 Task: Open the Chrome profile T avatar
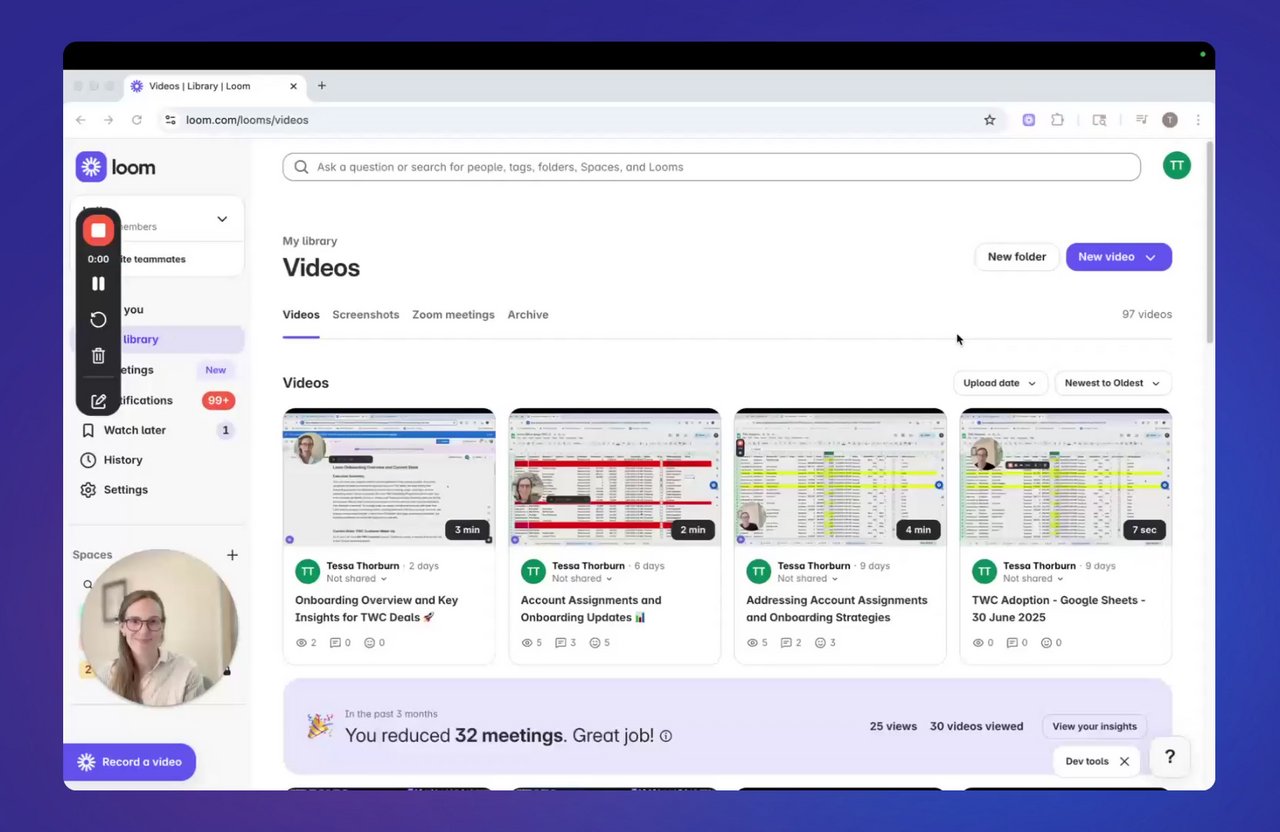coord(1170,120)
